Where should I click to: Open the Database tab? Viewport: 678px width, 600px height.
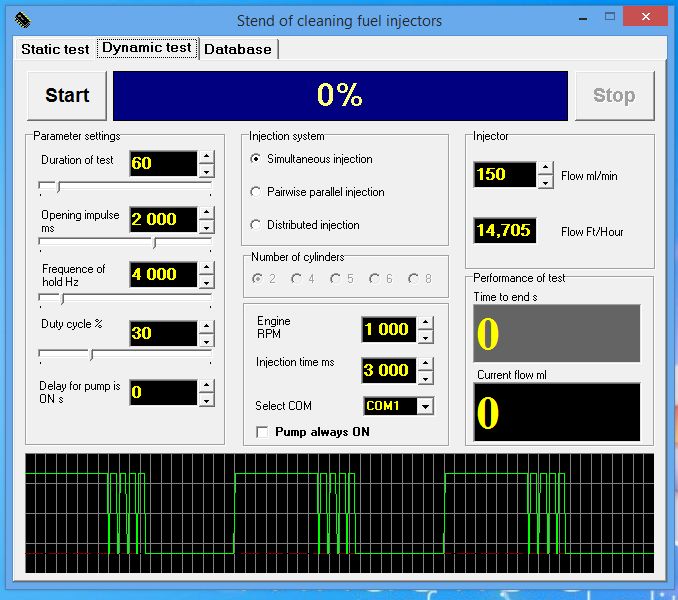(238, 49)
